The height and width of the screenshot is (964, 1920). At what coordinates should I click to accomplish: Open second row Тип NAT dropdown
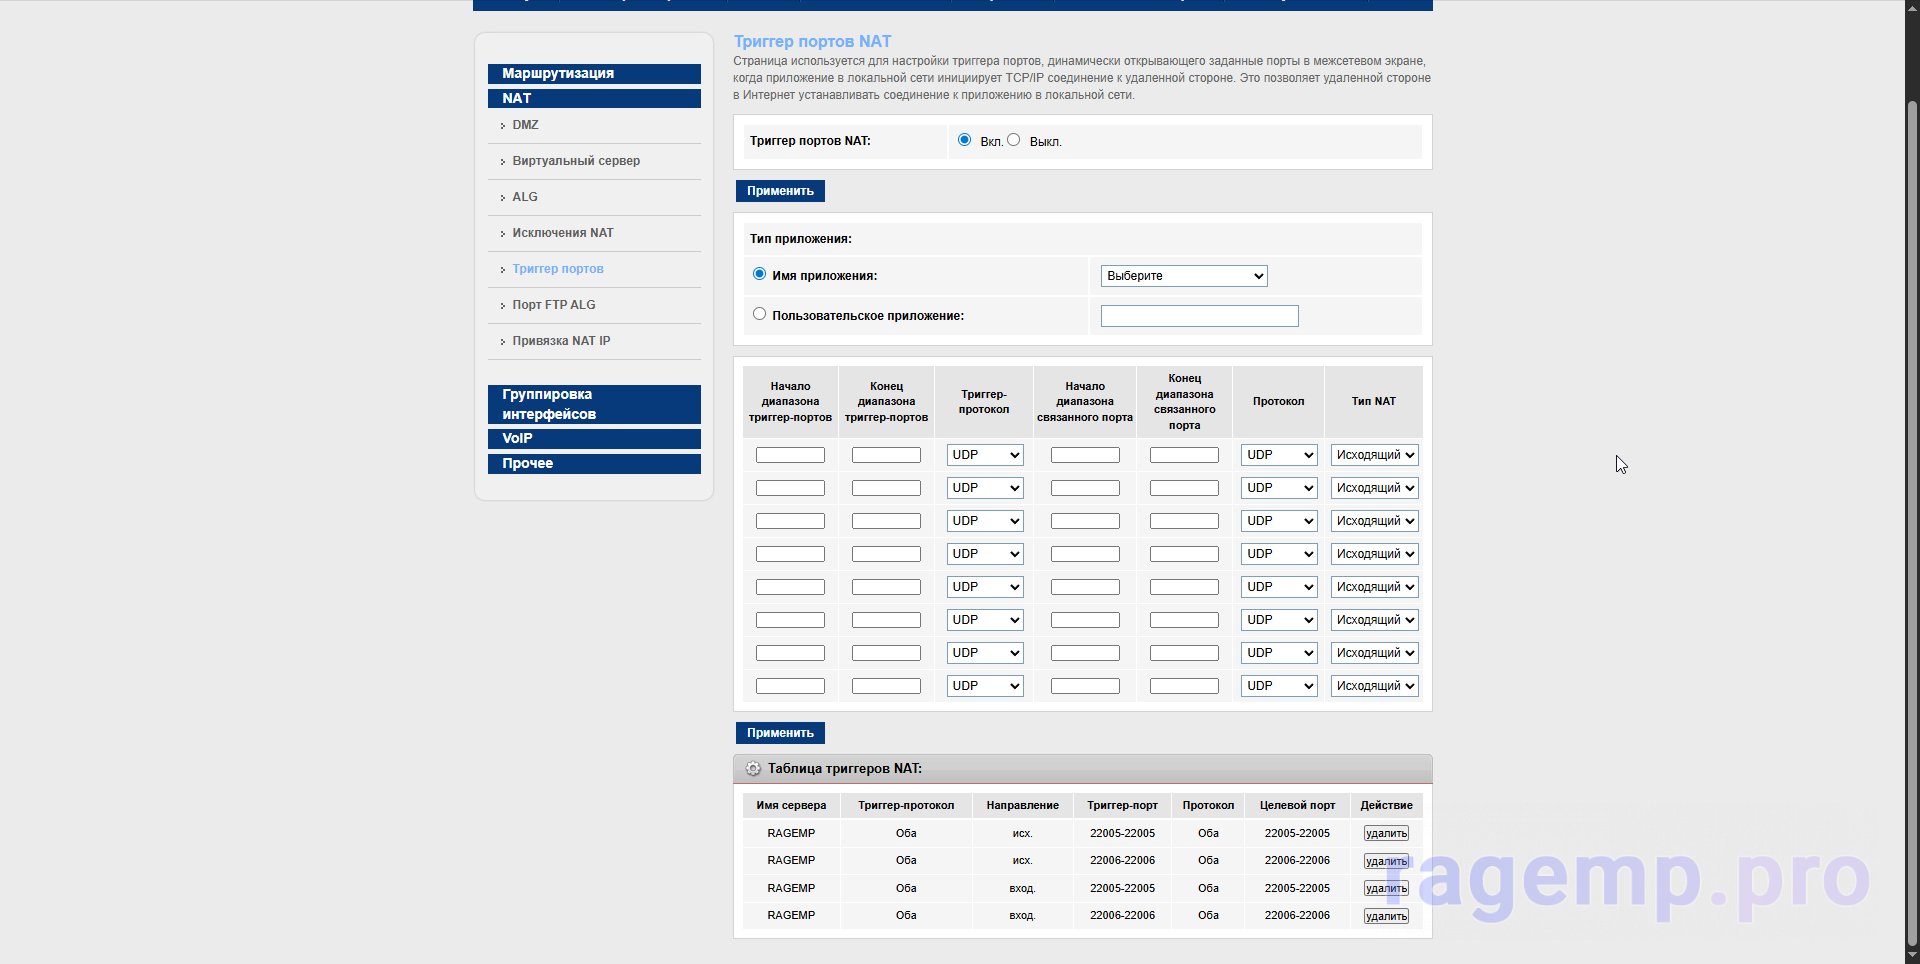tap(1374, 488)
